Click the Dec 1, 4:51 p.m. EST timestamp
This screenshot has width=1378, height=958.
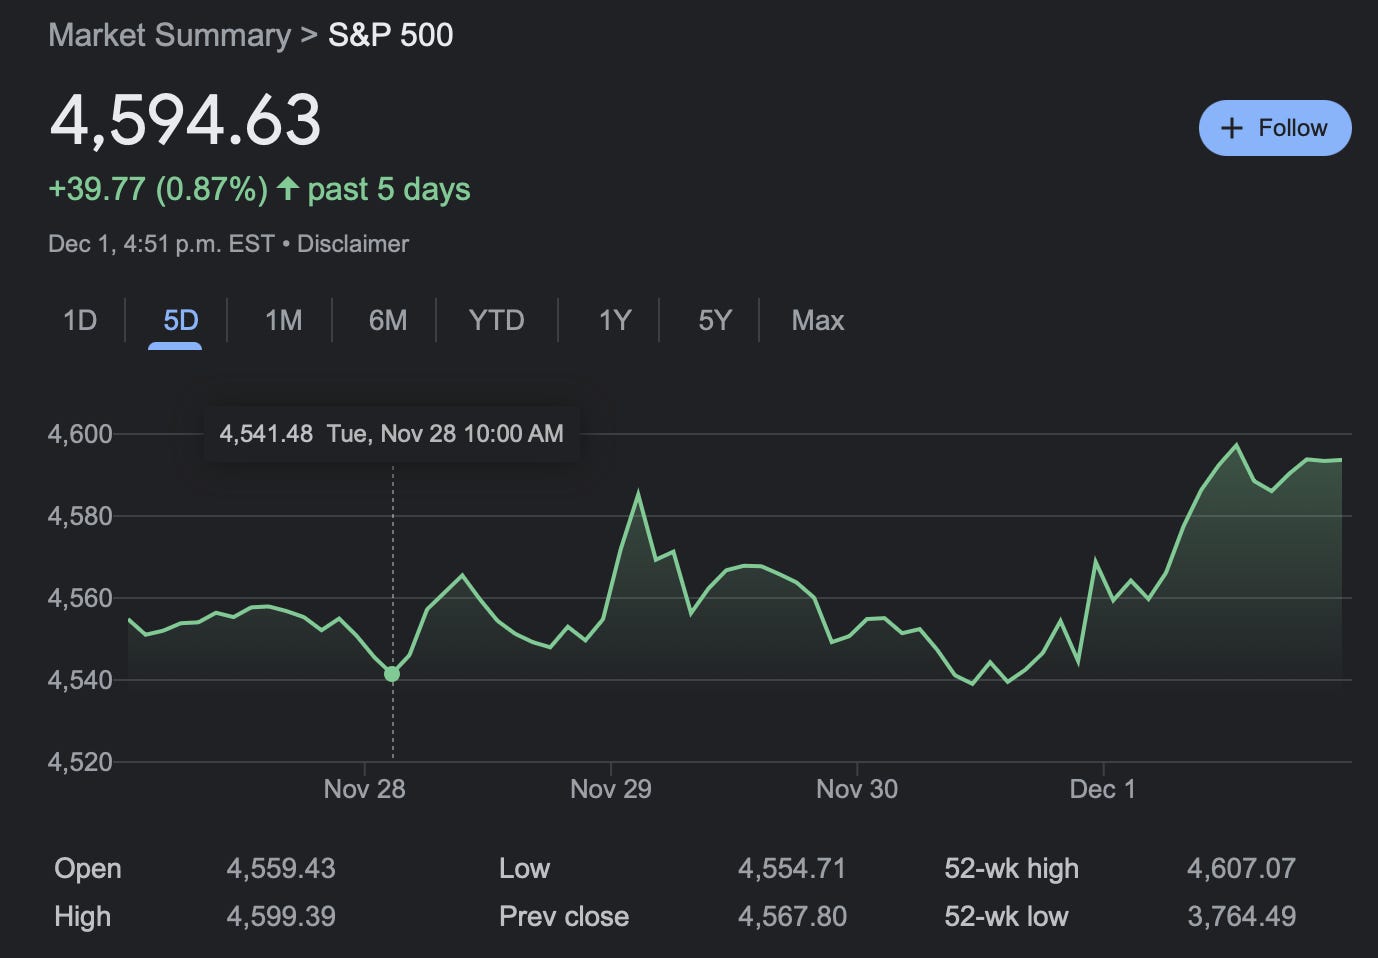pos(161,244)
